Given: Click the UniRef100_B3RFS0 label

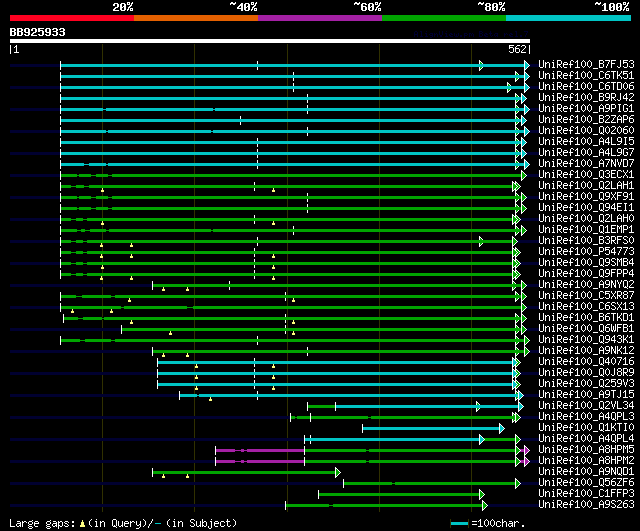Looking at the screenshot, I should 586,241.
